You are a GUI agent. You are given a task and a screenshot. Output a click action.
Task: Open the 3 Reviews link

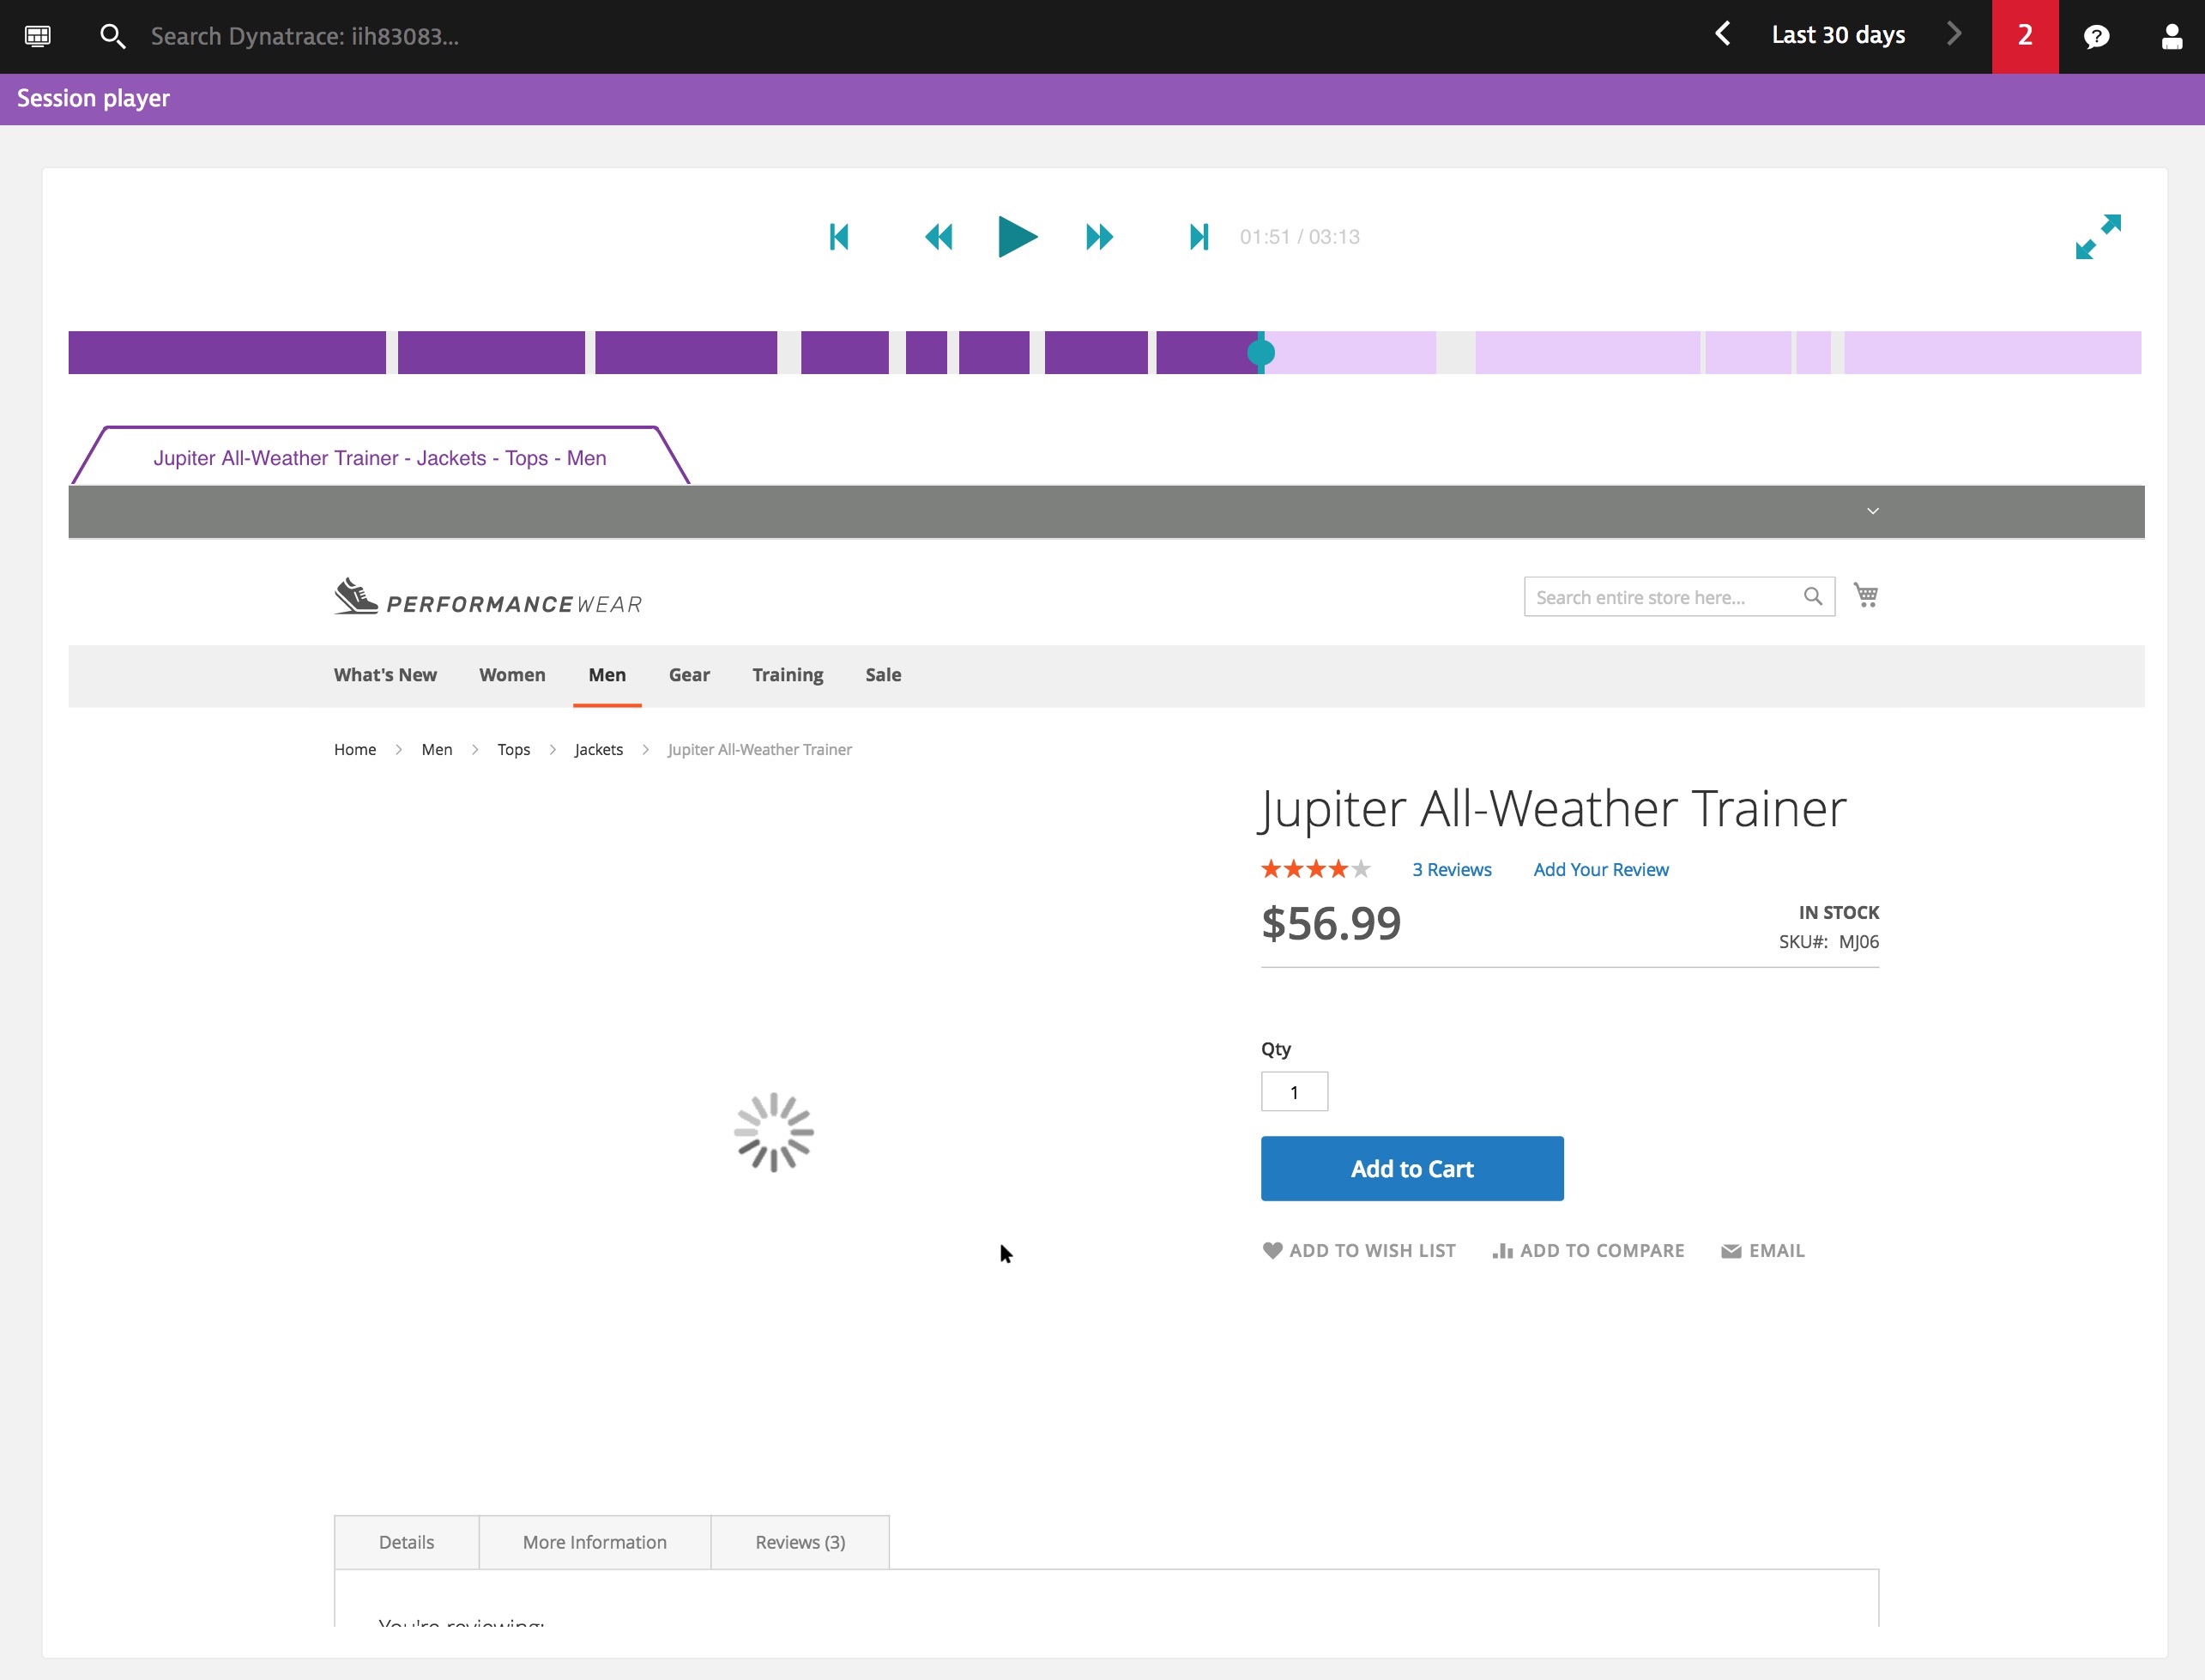(1452, 870)
